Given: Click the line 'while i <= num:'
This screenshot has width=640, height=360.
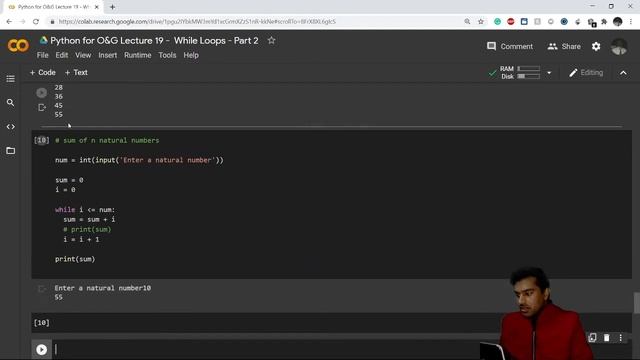Looking at the screenshot, I should pos(85,210).
